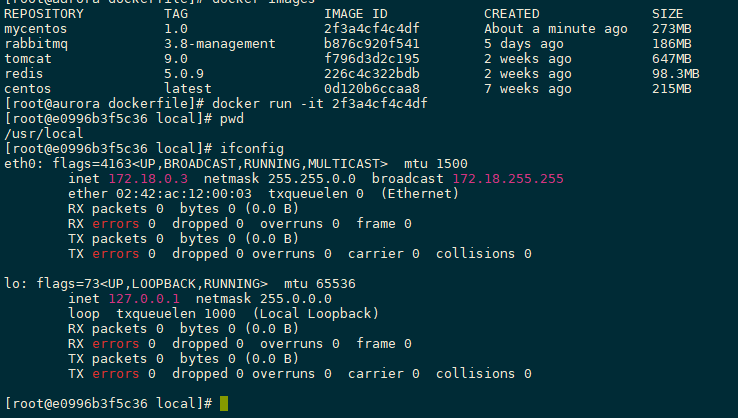This screenshot has width=738, height=418.
Task: Click the SIZE column header
Action: [x=667, y=14]
